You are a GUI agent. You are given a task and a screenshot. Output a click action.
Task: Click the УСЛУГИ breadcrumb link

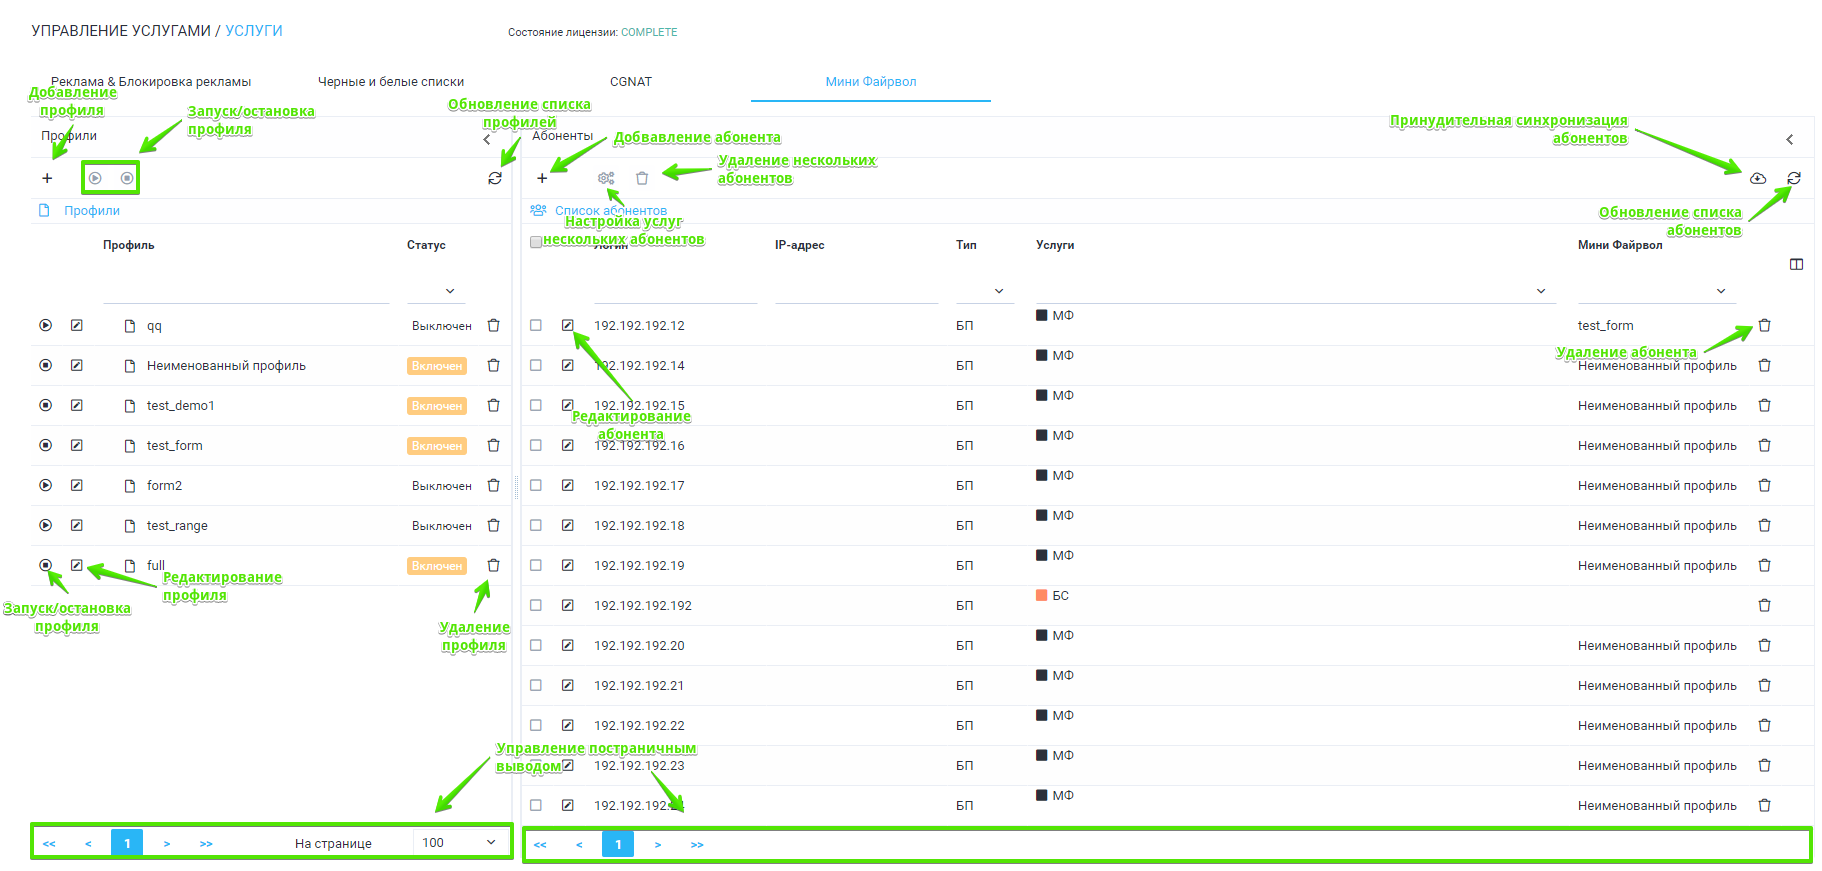[254, 31]
